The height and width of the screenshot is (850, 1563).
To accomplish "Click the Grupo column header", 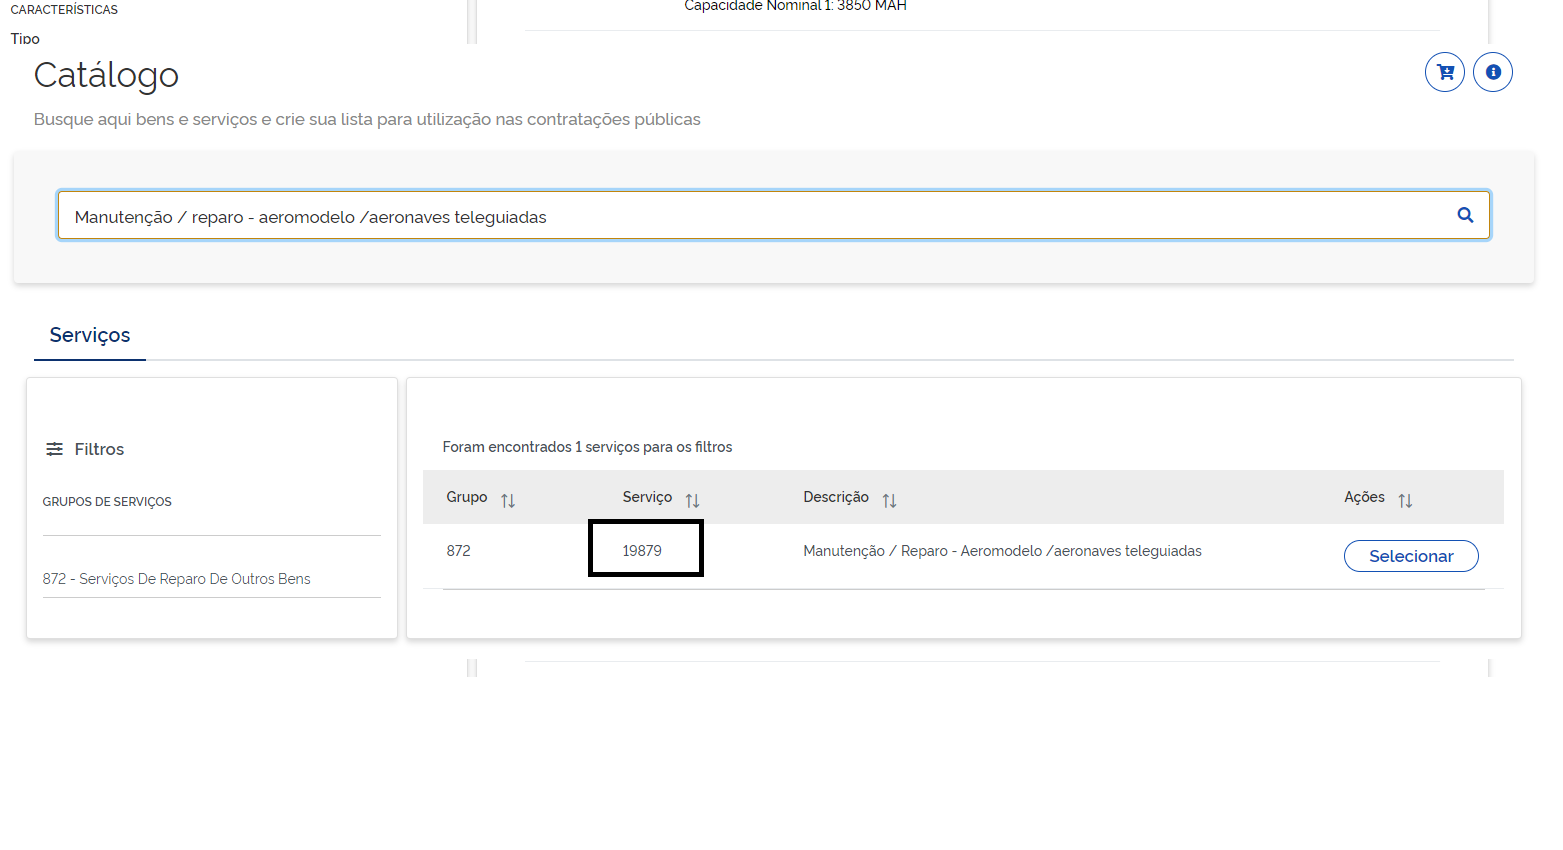I will (467, 497).
